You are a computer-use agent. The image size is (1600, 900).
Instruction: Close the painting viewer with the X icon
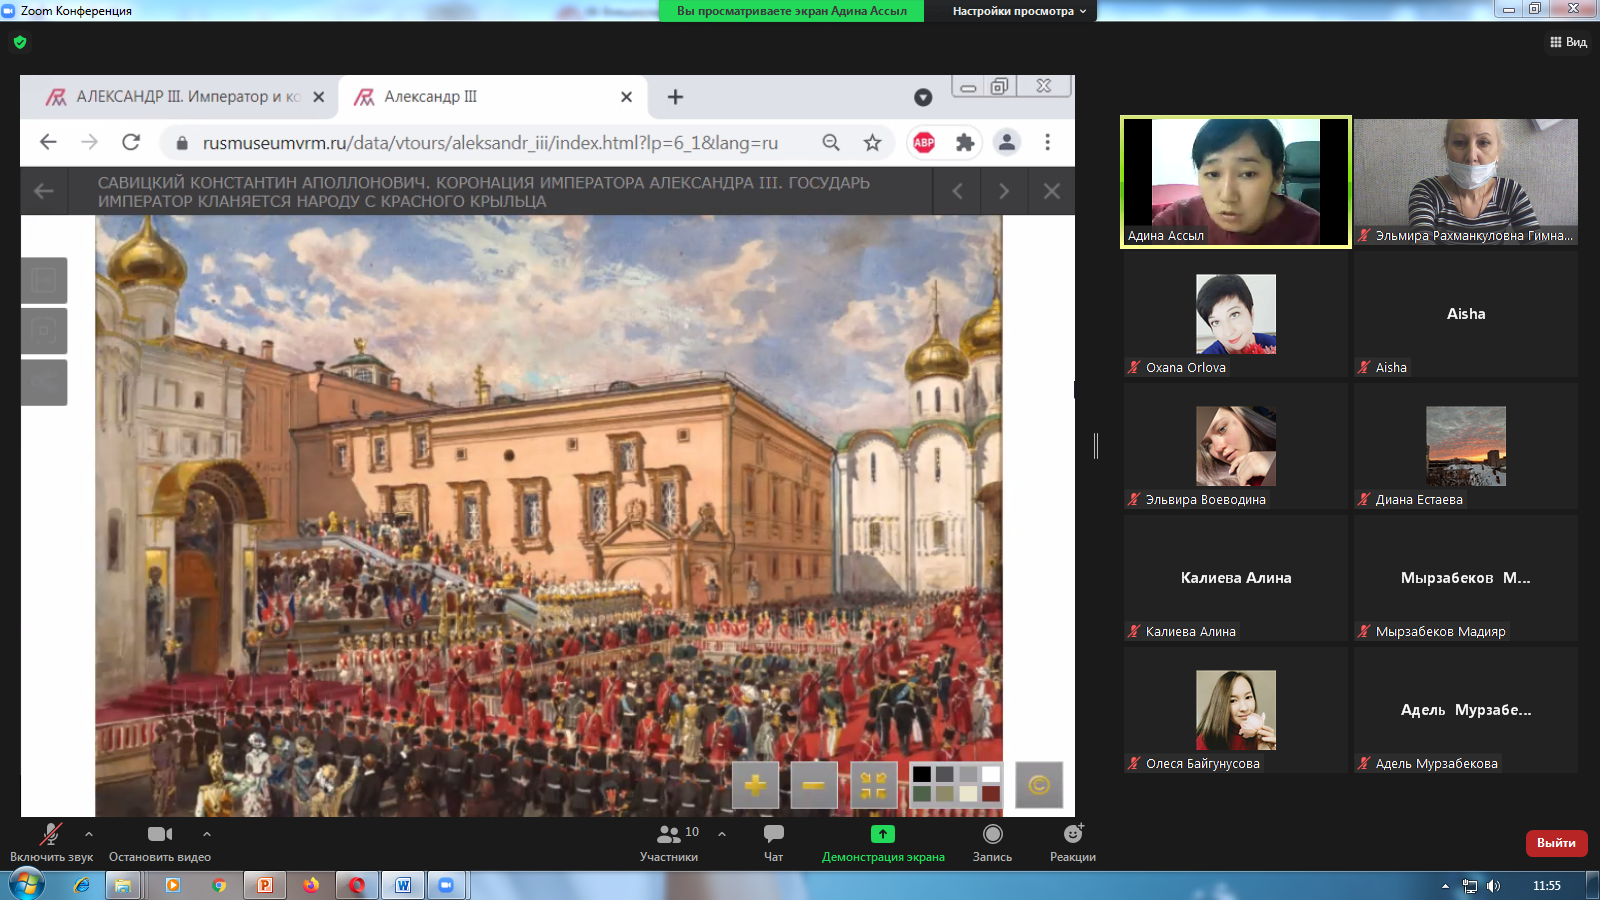click(1051, 191)
